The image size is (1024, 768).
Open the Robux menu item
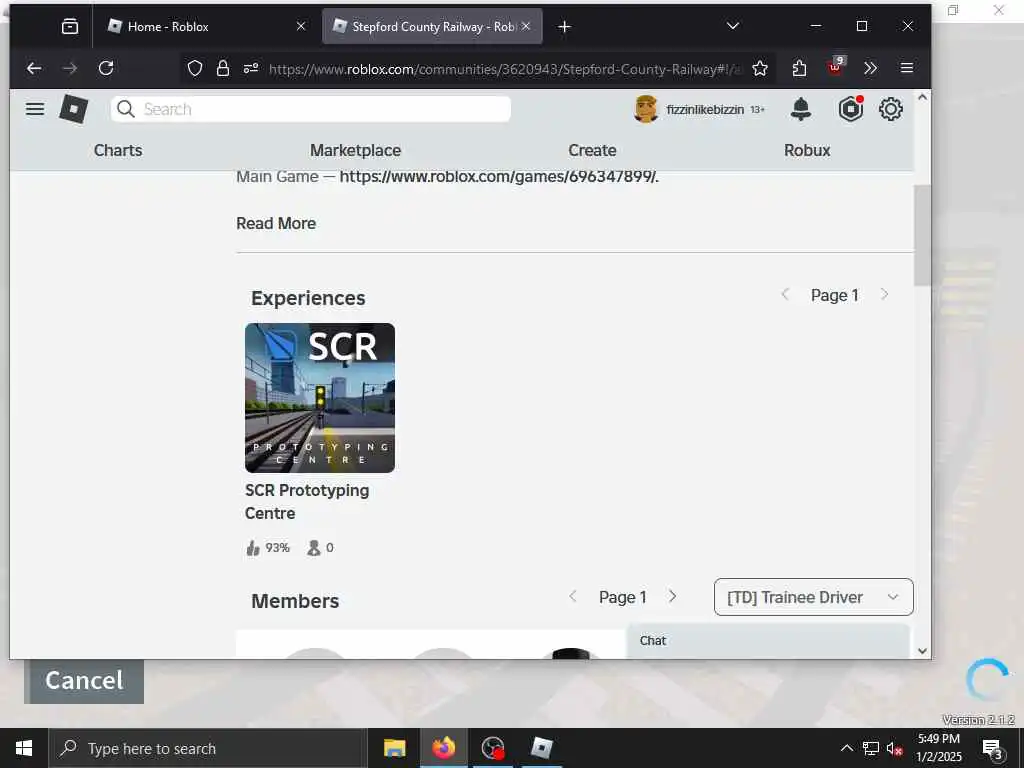pos(807,150)
